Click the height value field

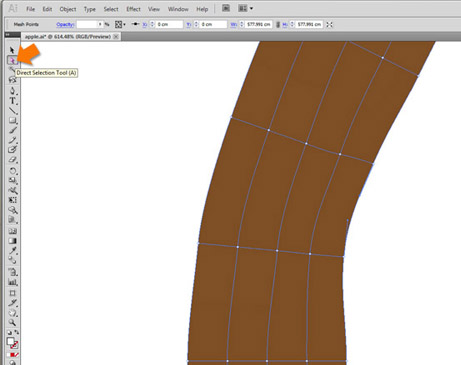(309, 24)
